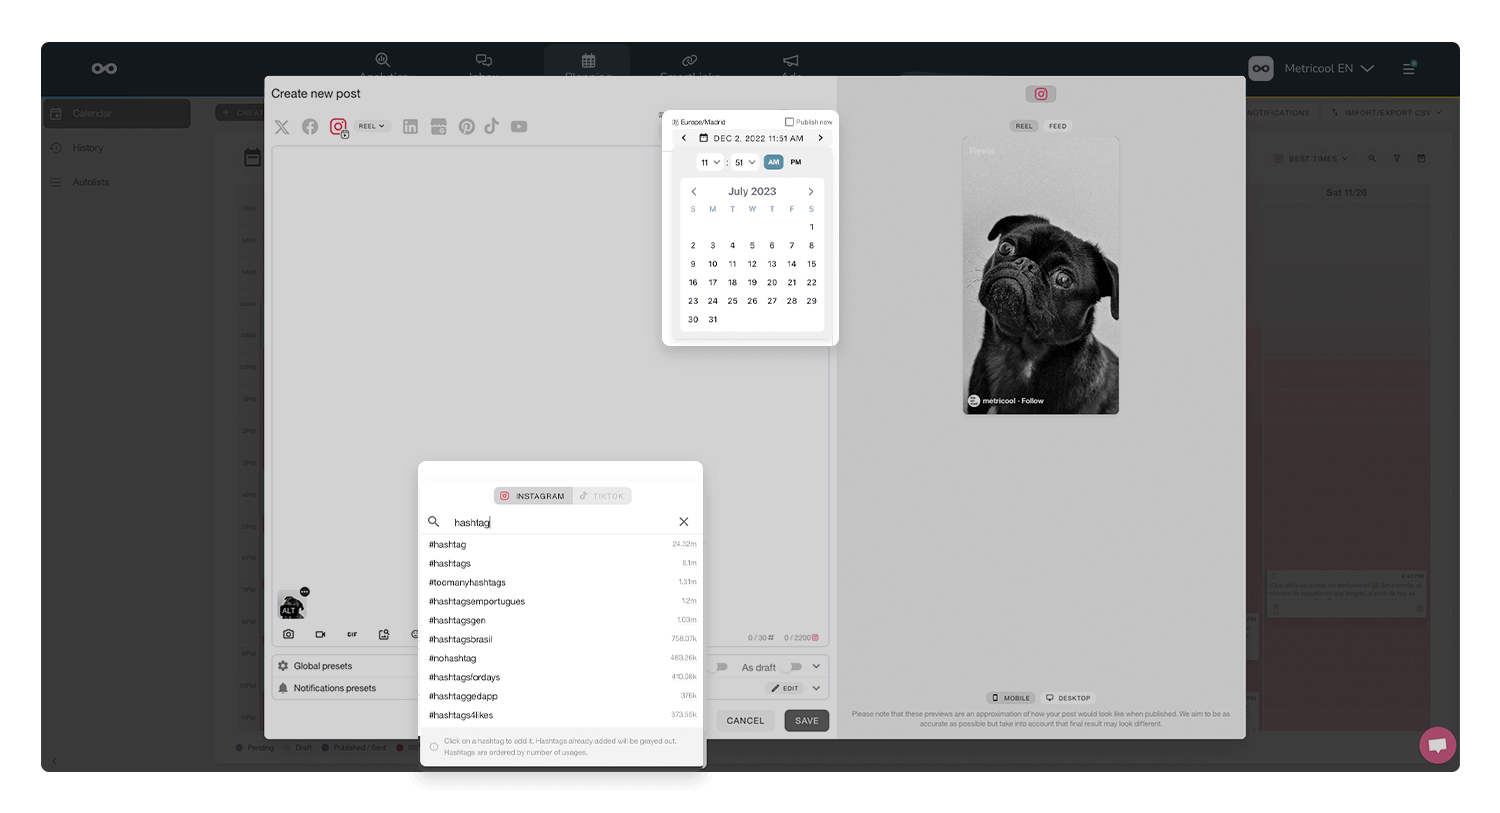Switch to the INSTAGRAM hashtag tab

[x=533, y=496]
